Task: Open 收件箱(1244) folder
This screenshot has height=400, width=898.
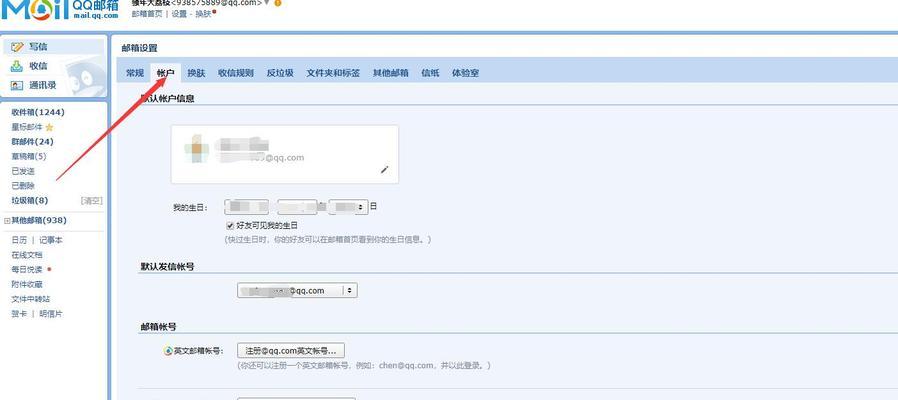Action: point(38,112)
